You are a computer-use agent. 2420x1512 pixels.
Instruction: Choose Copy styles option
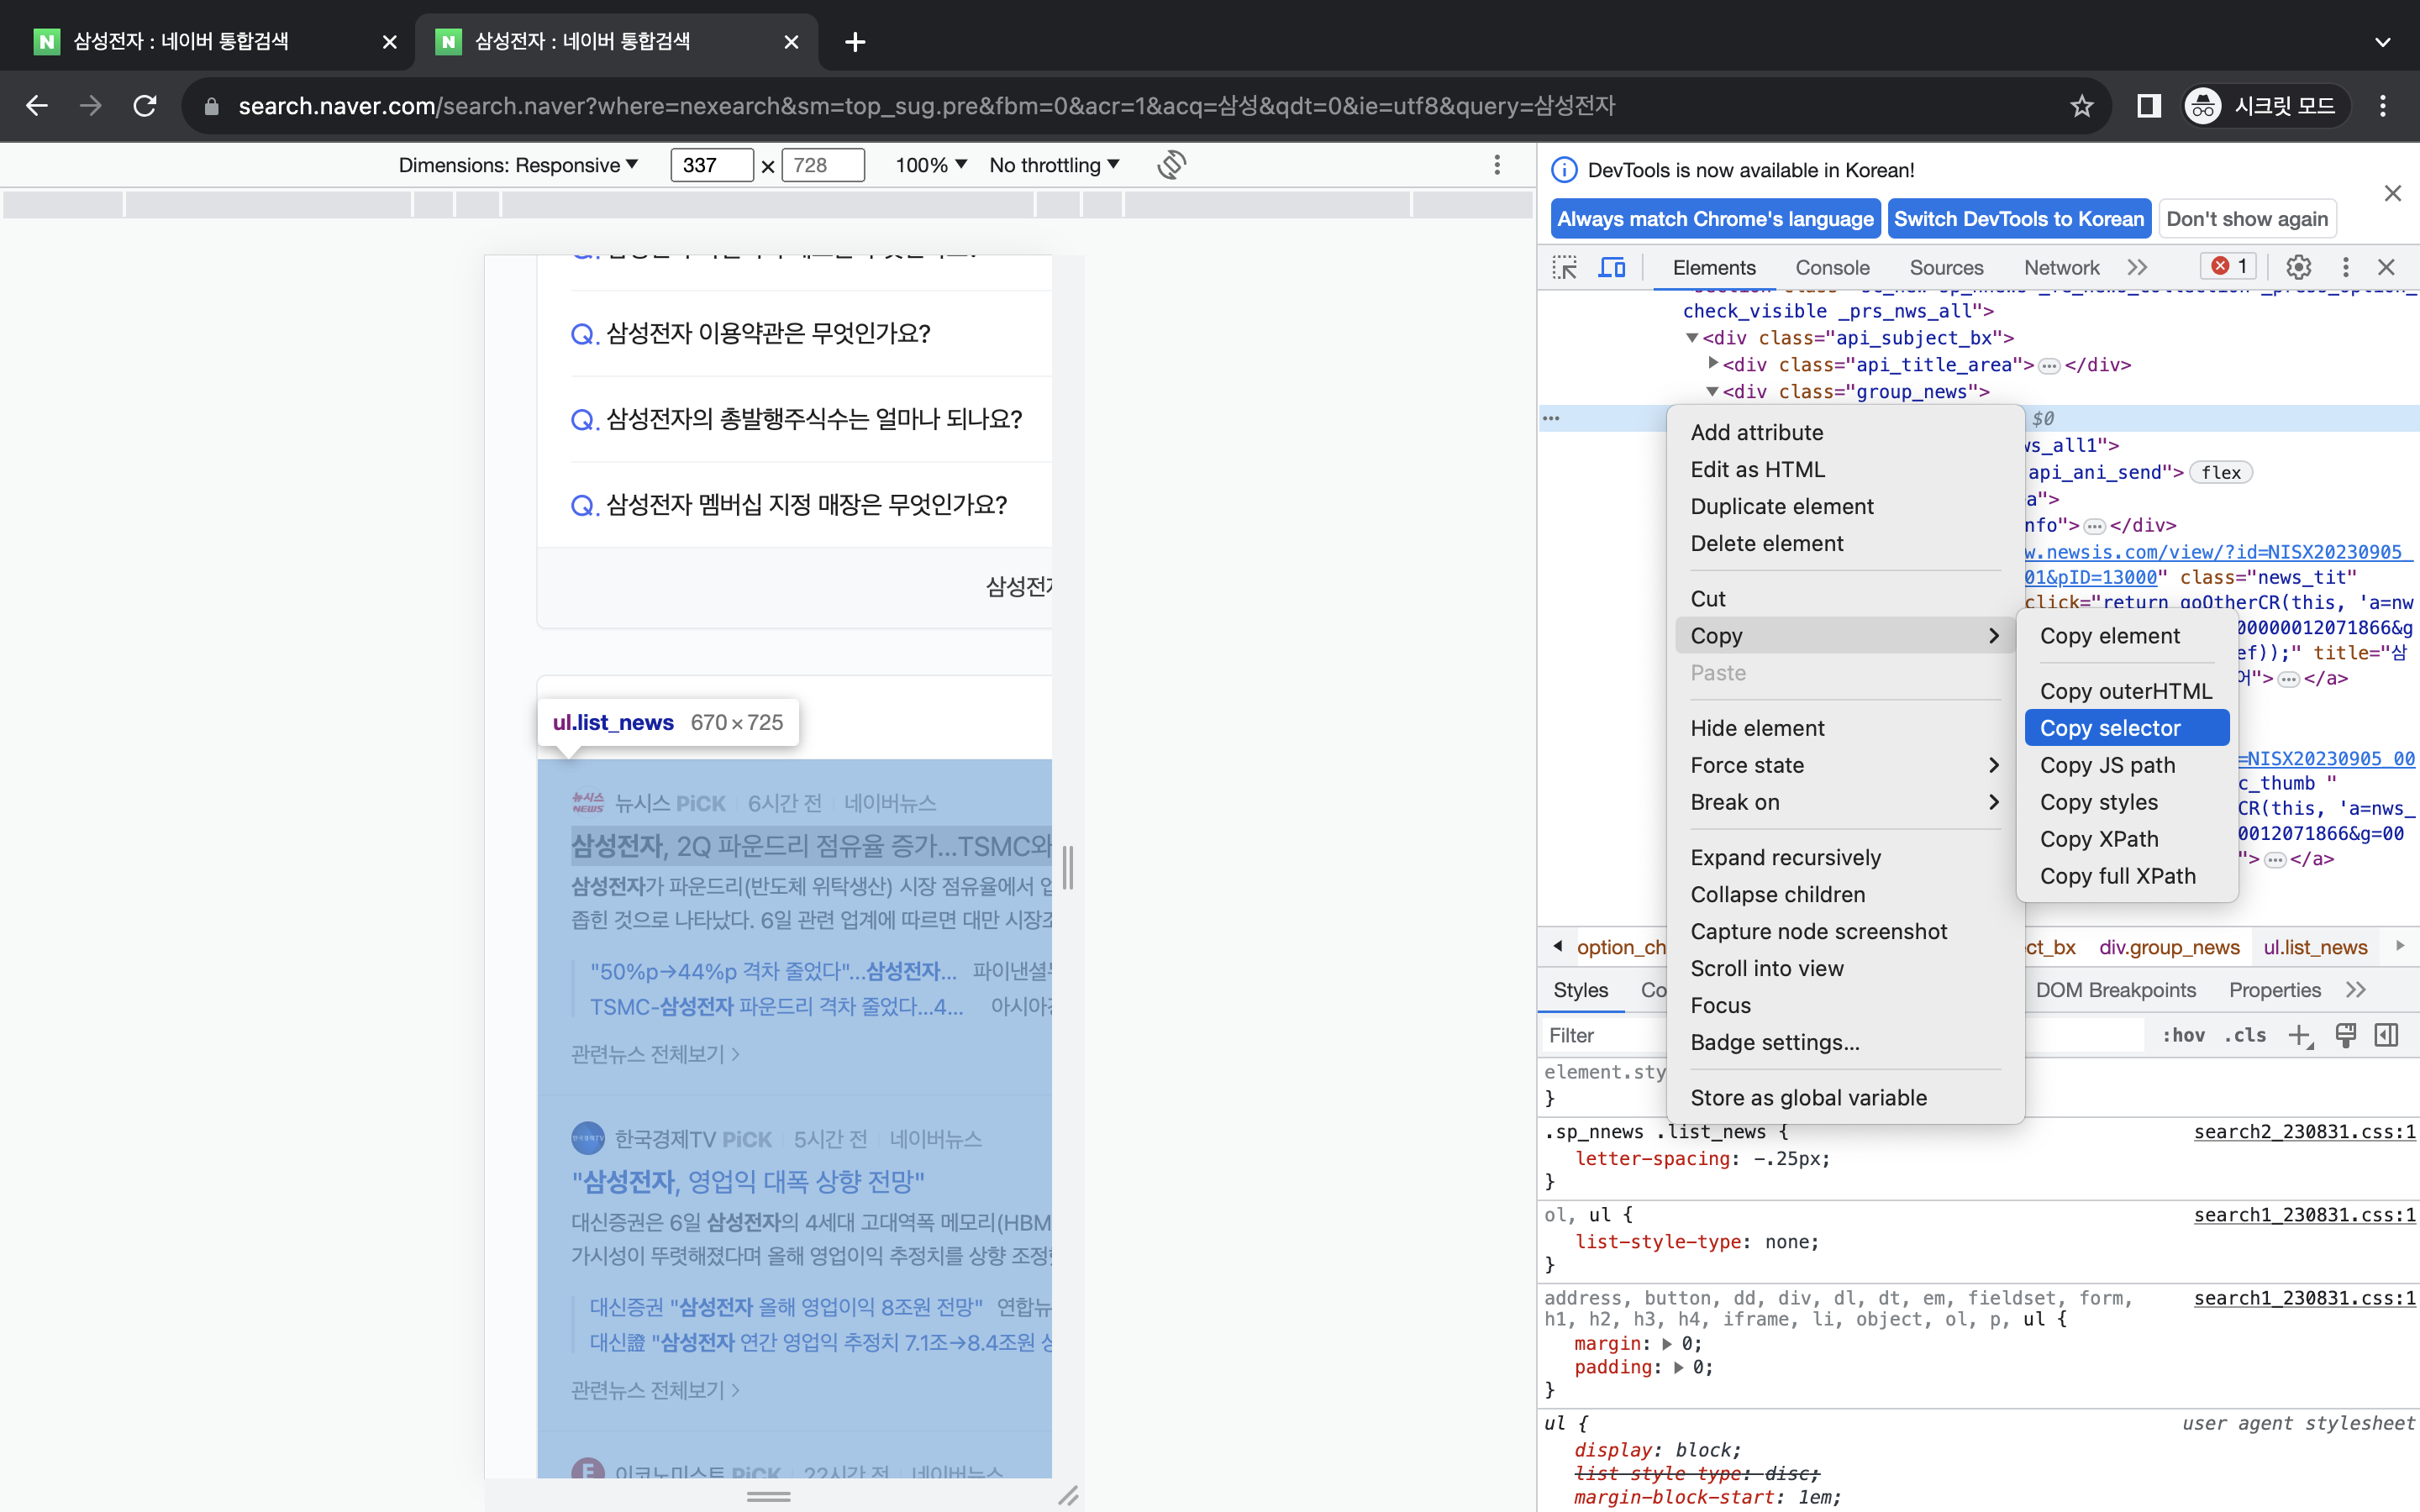pyautogui.click(x=2127, y=802)
